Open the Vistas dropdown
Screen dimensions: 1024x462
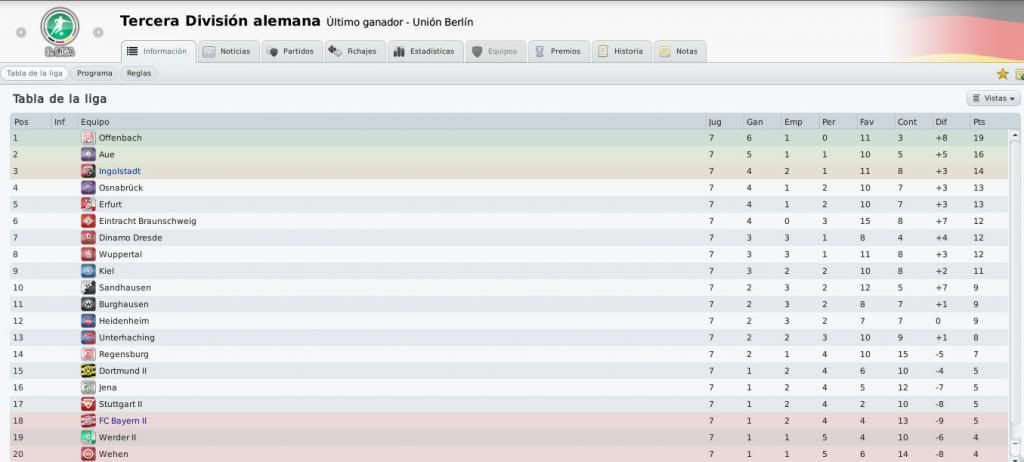click(993, 98)
